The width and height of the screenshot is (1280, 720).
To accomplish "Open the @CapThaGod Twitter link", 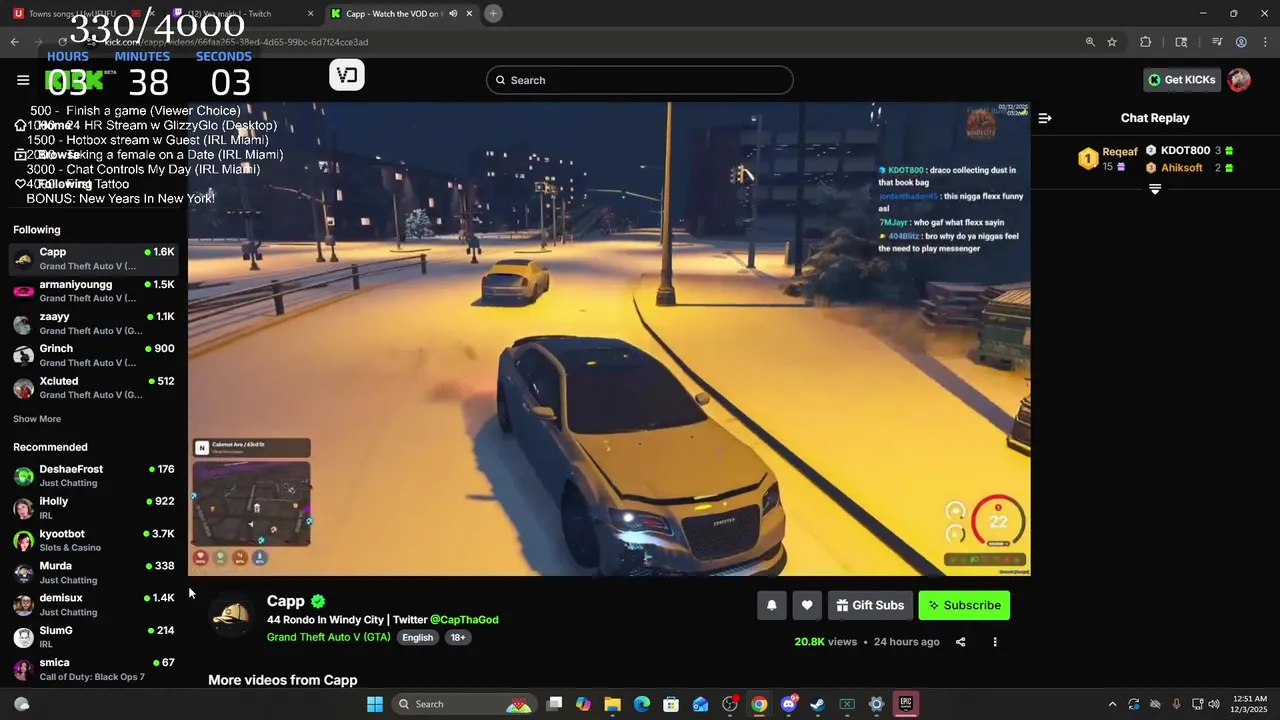I will 464,620.
